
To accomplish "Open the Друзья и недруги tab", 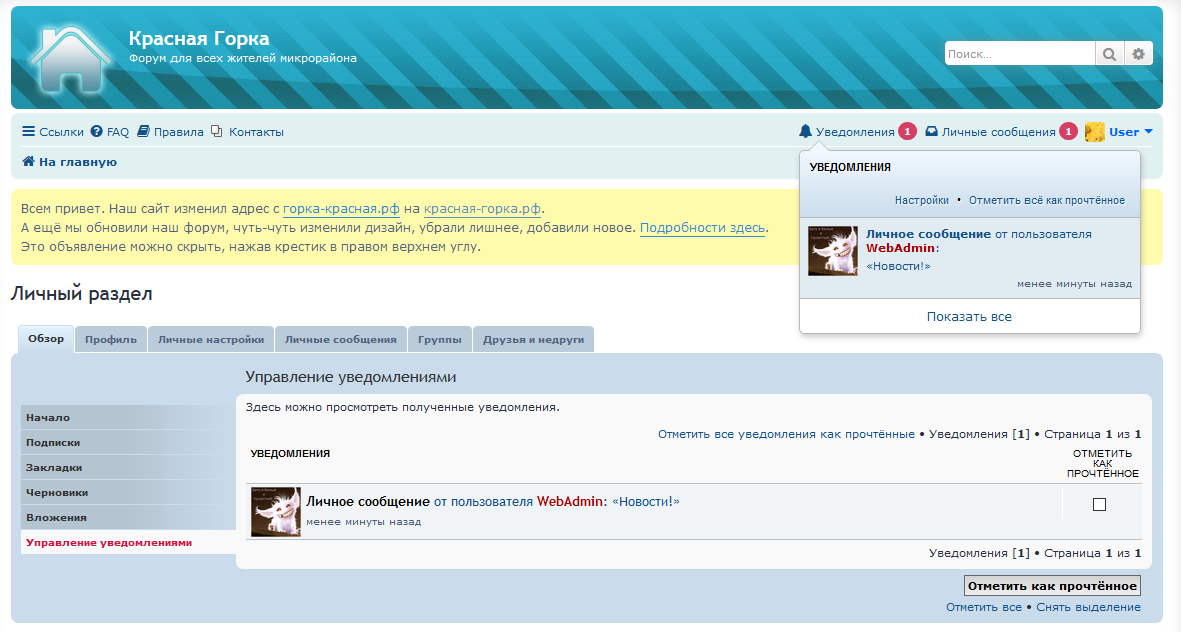I will click(x=533, y=340).
